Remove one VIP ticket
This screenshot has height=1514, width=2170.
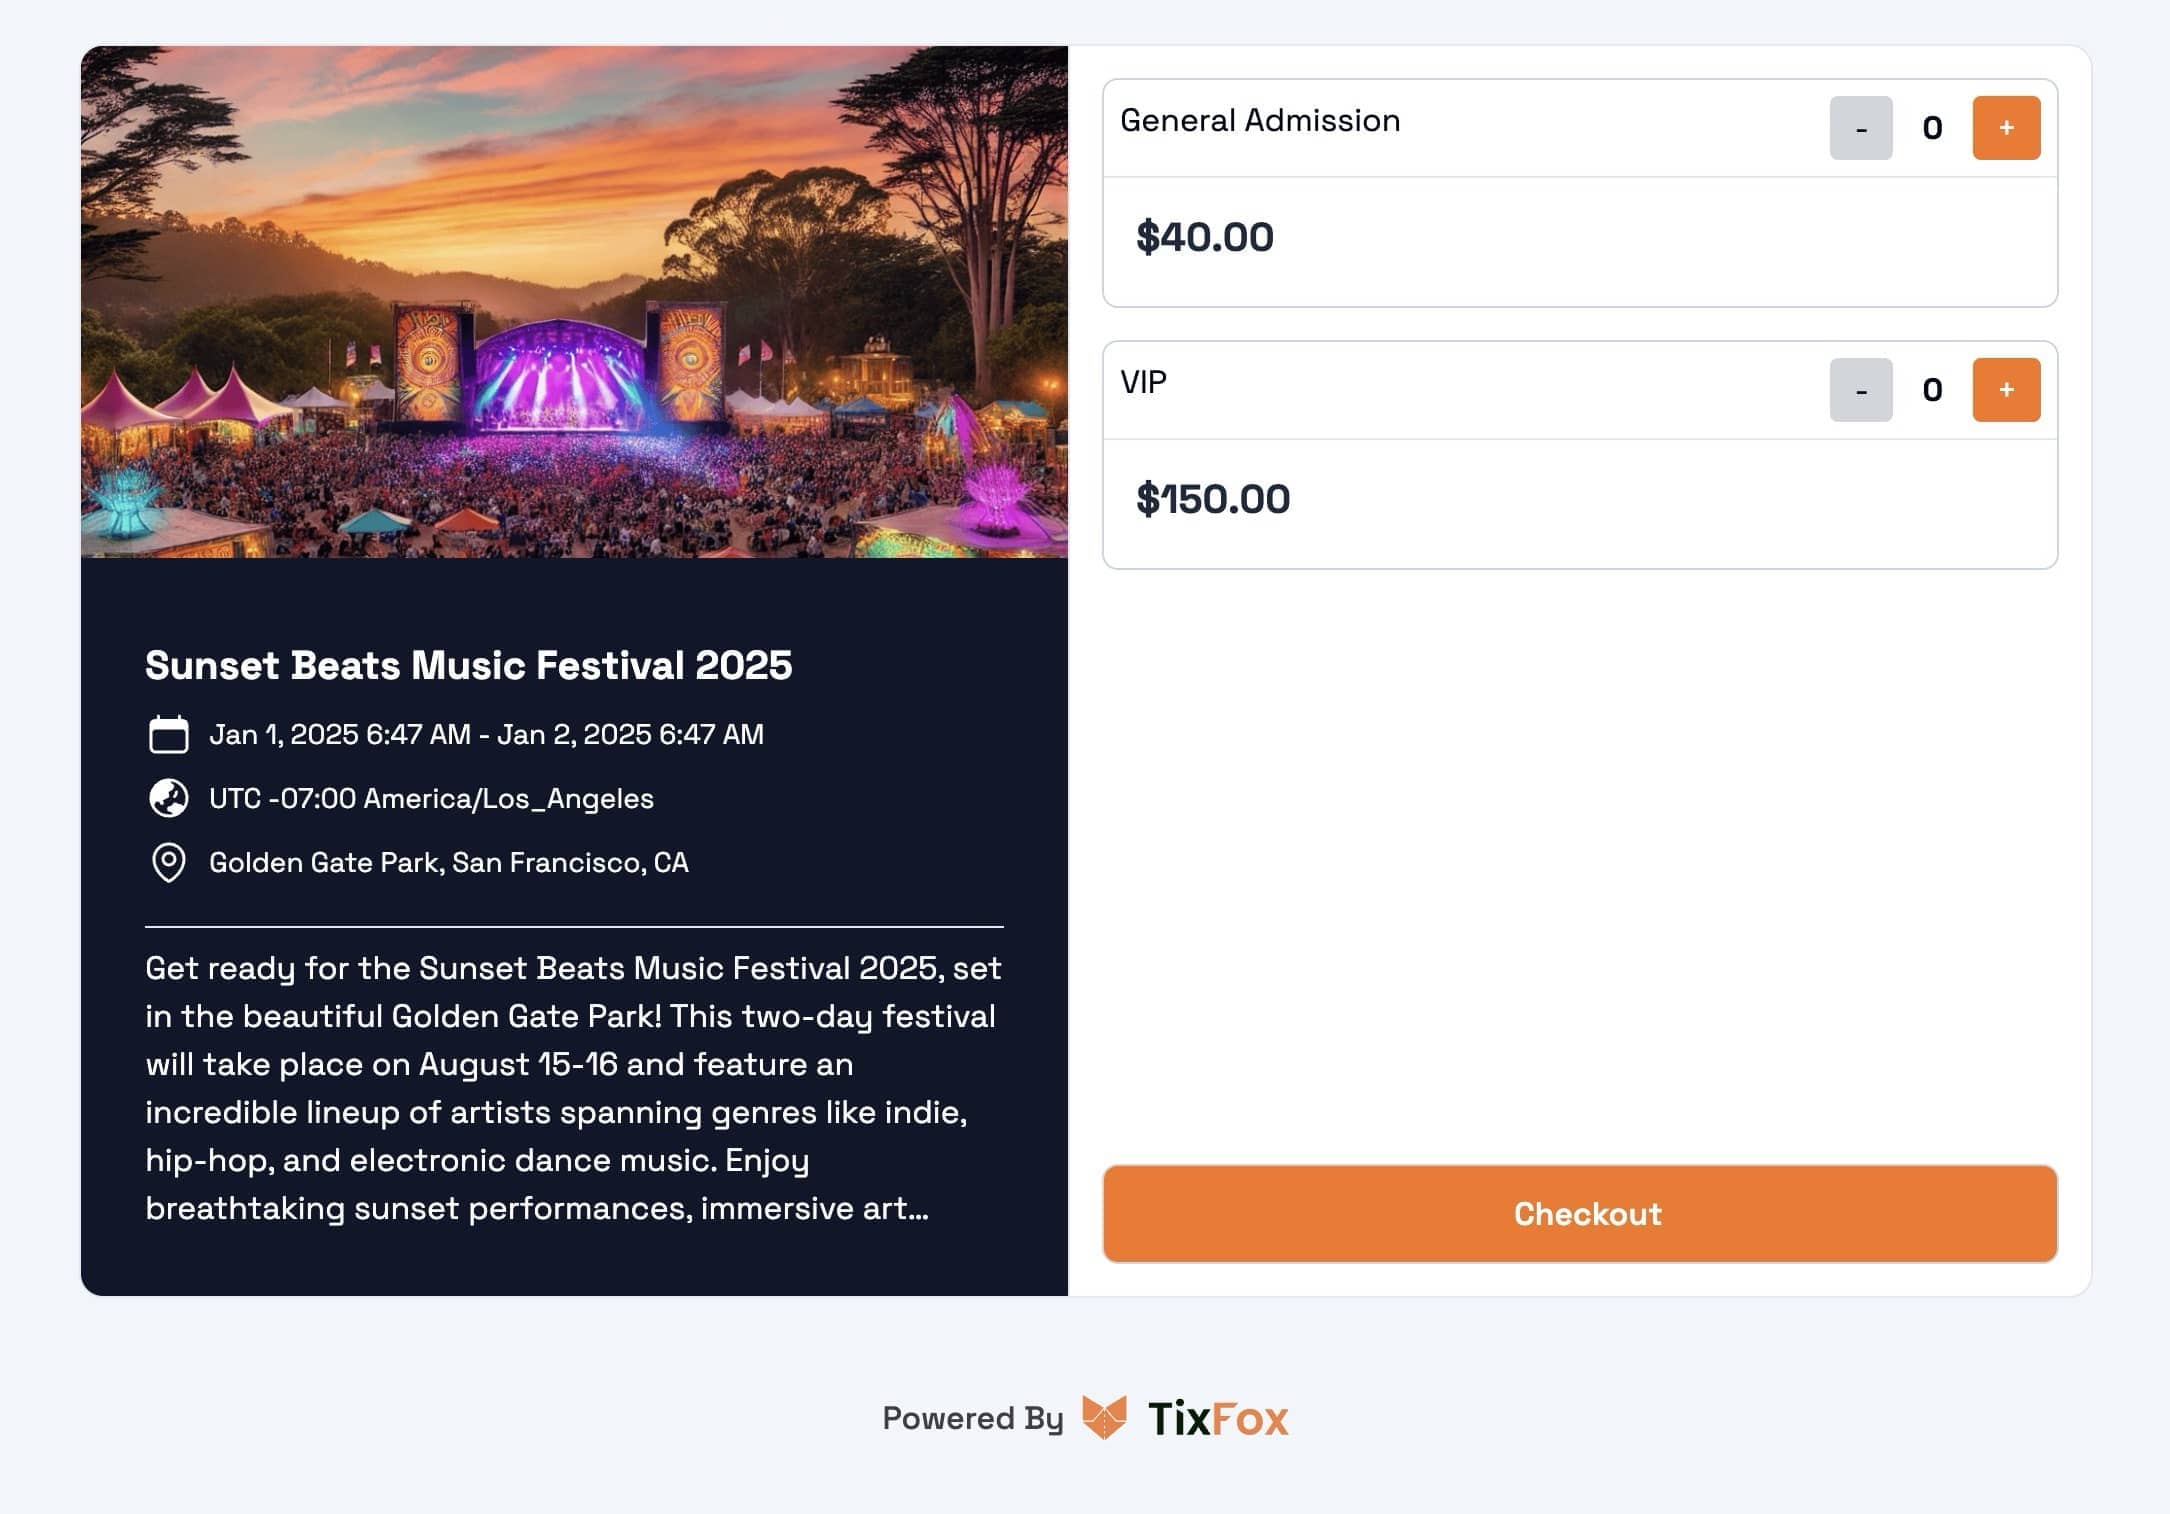(1860, 390)
